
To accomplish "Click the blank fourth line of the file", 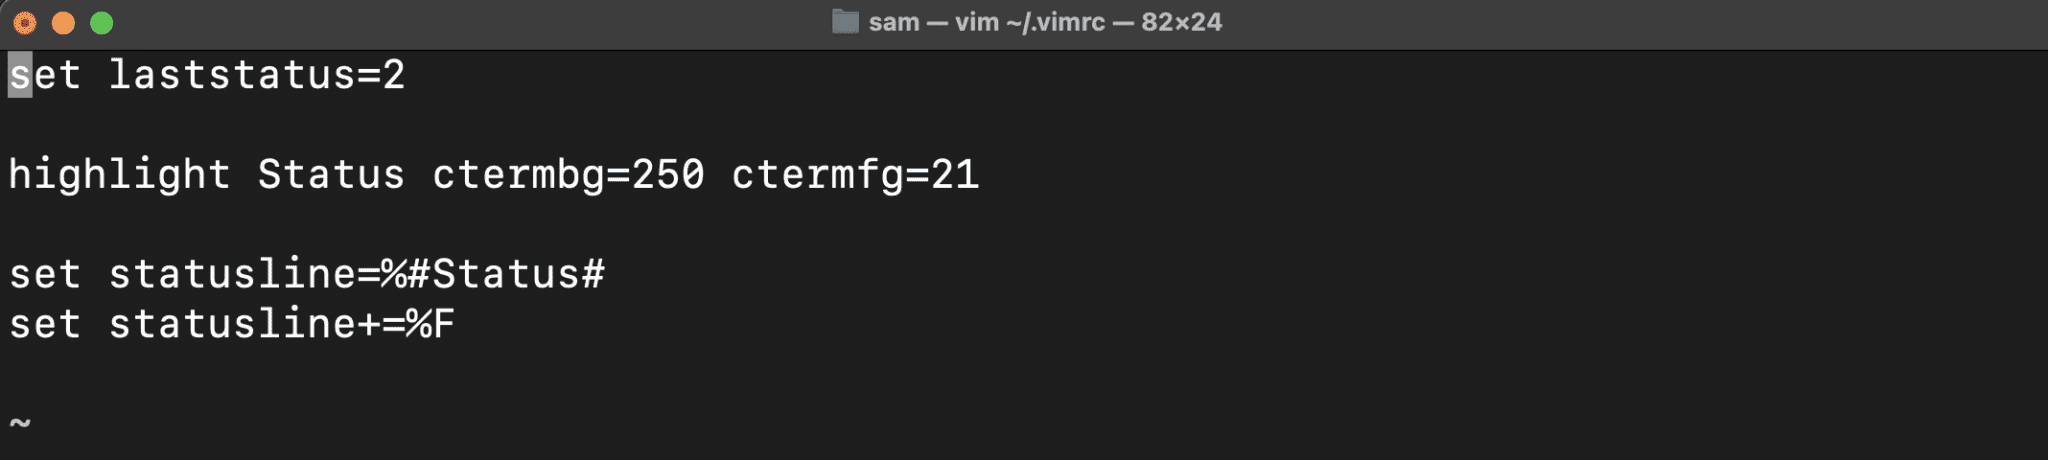I will (1024, 225).
